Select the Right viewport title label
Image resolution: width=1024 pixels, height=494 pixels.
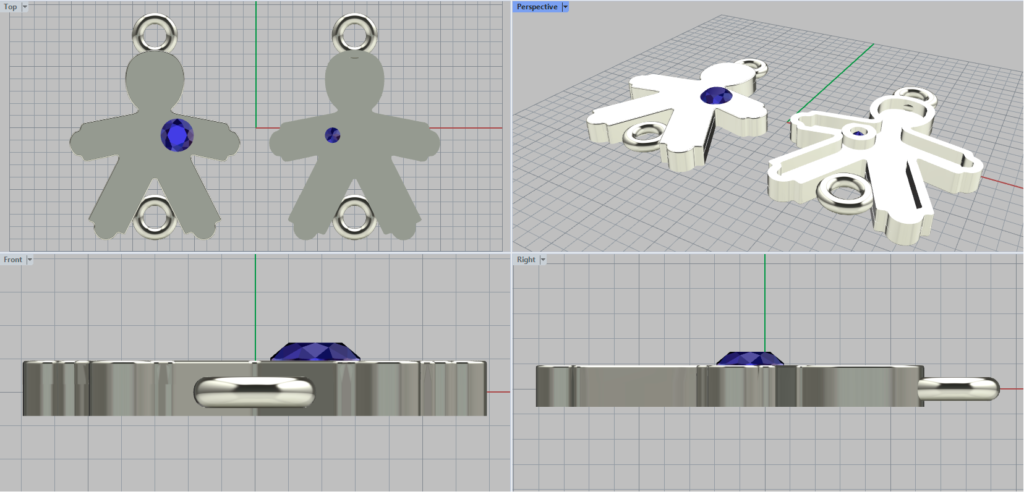coord(525,260)
